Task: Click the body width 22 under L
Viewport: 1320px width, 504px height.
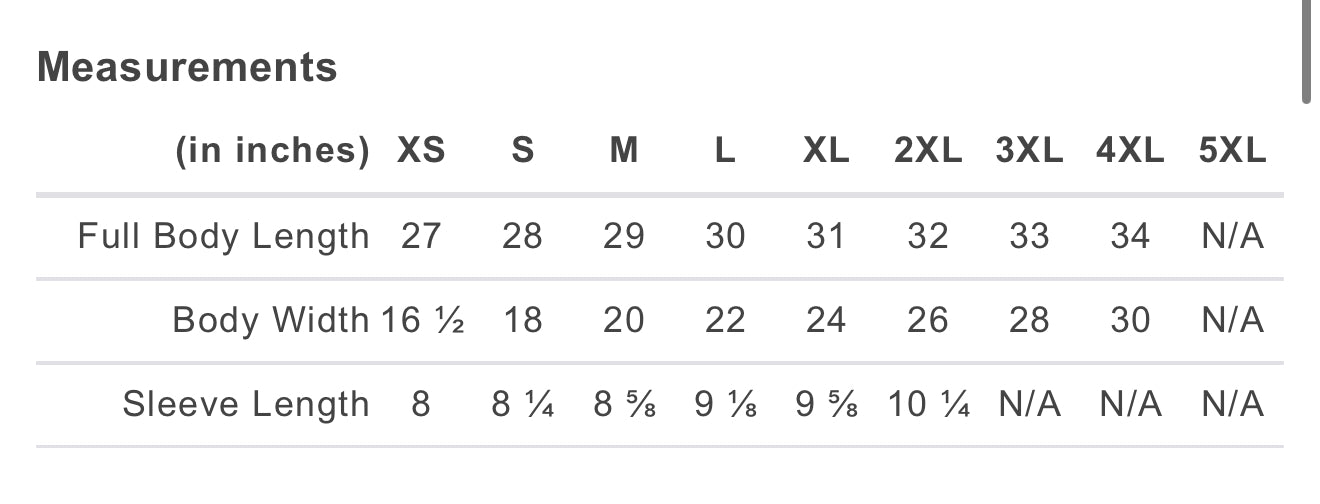Action: coord(725,320)
